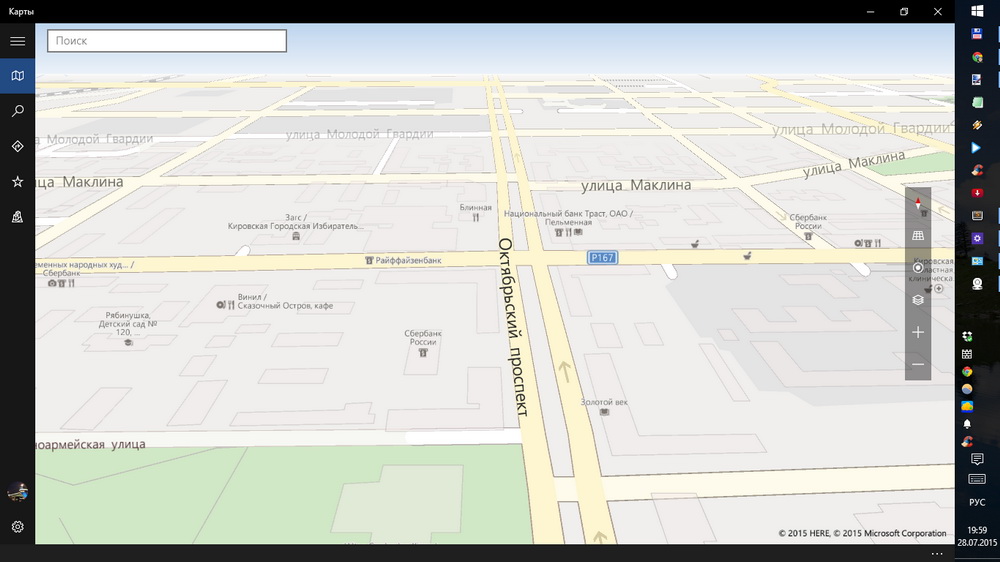Open the Search pane from the sidebar
Image resolution: width=1000 pixels, height=562 pixels.
point(17,111)
